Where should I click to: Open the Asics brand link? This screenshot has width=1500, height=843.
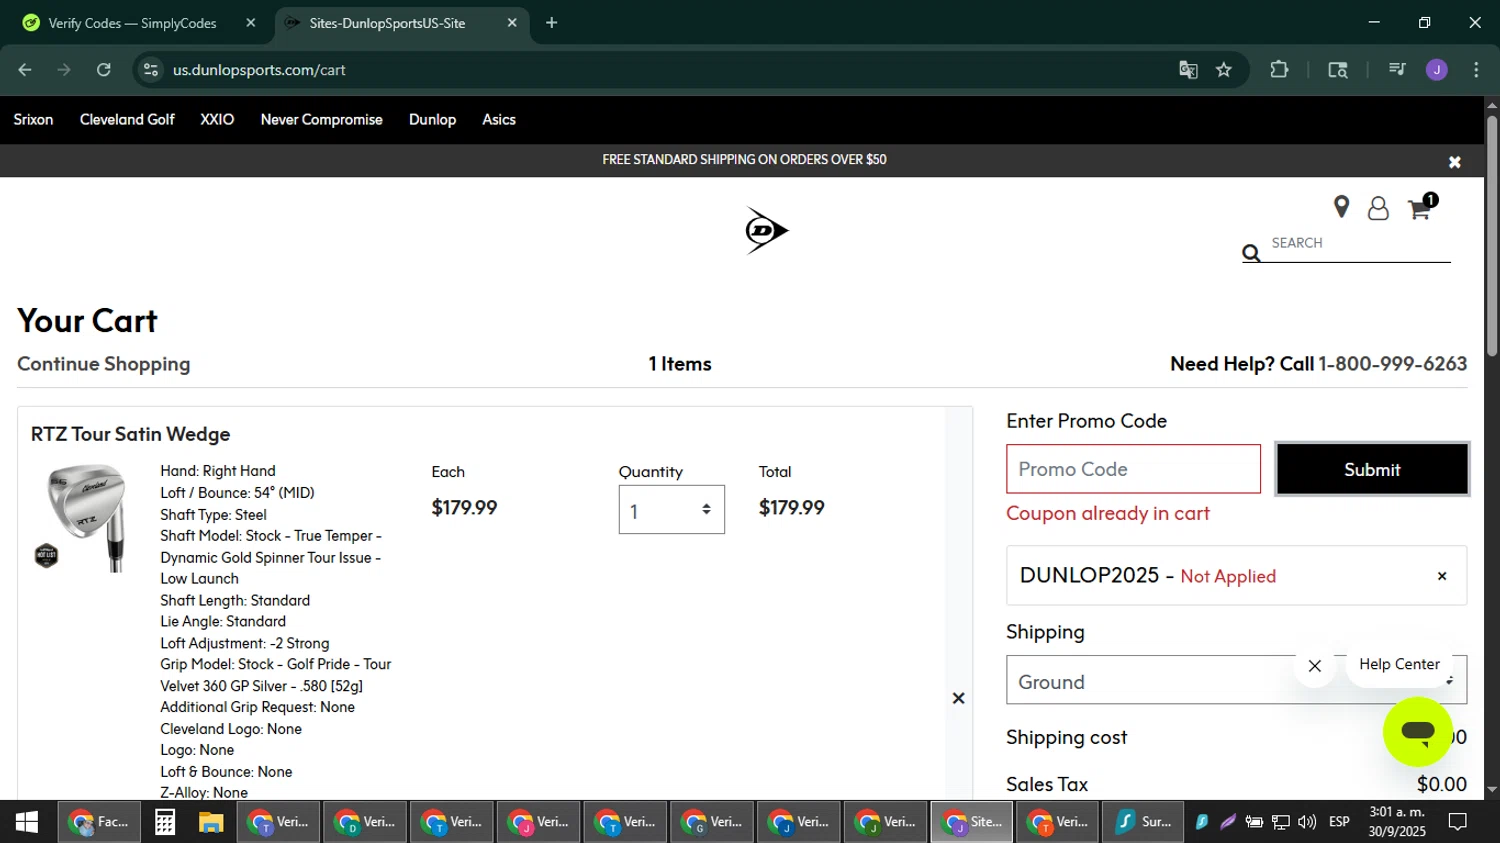(499, 119)
